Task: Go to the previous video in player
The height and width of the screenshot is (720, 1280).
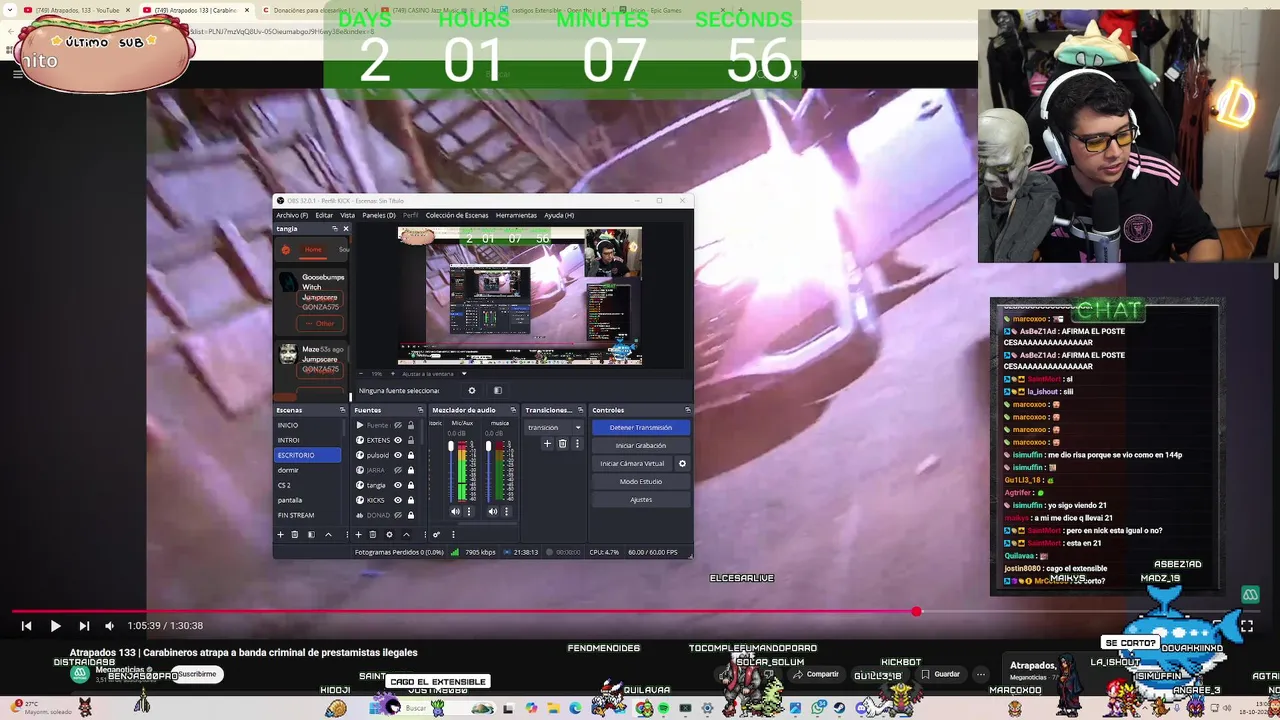Action: (x=26, y=626)
